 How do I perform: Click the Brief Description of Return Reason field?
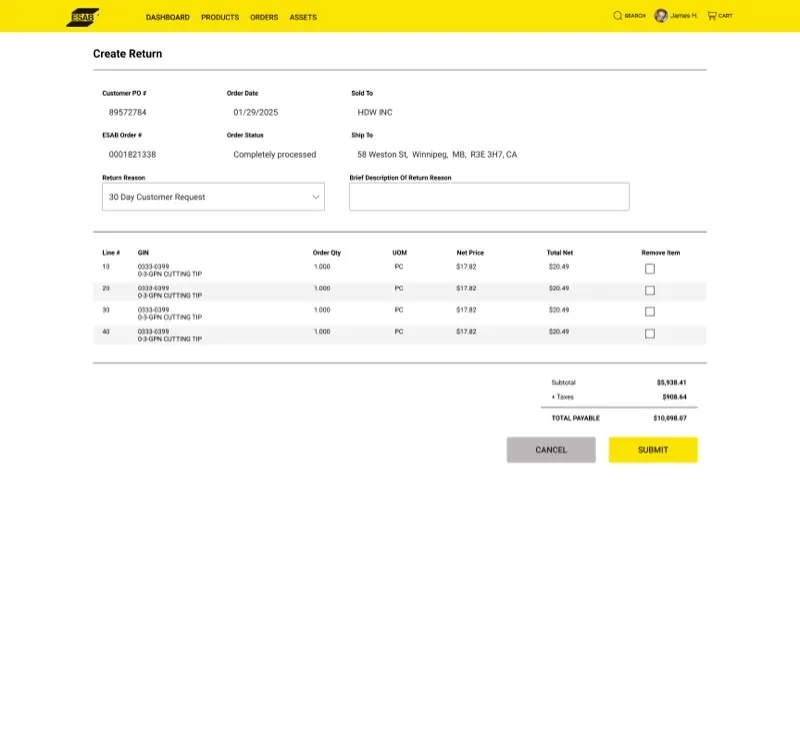(x=489, y=197)
